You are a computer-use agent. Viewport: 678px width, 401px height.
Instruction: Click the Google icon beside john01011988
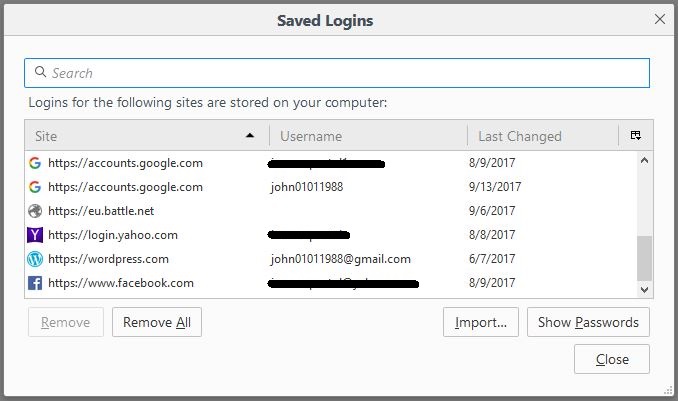point(35,187)
